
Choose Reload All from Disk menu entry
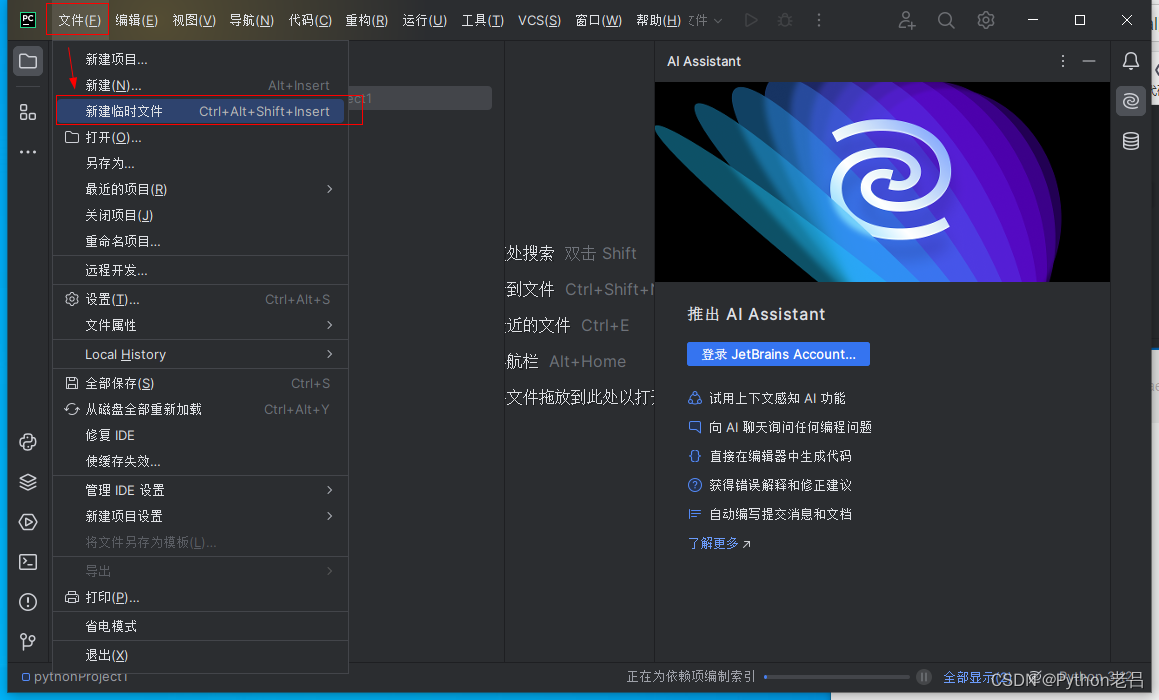[x=200, y=409]
